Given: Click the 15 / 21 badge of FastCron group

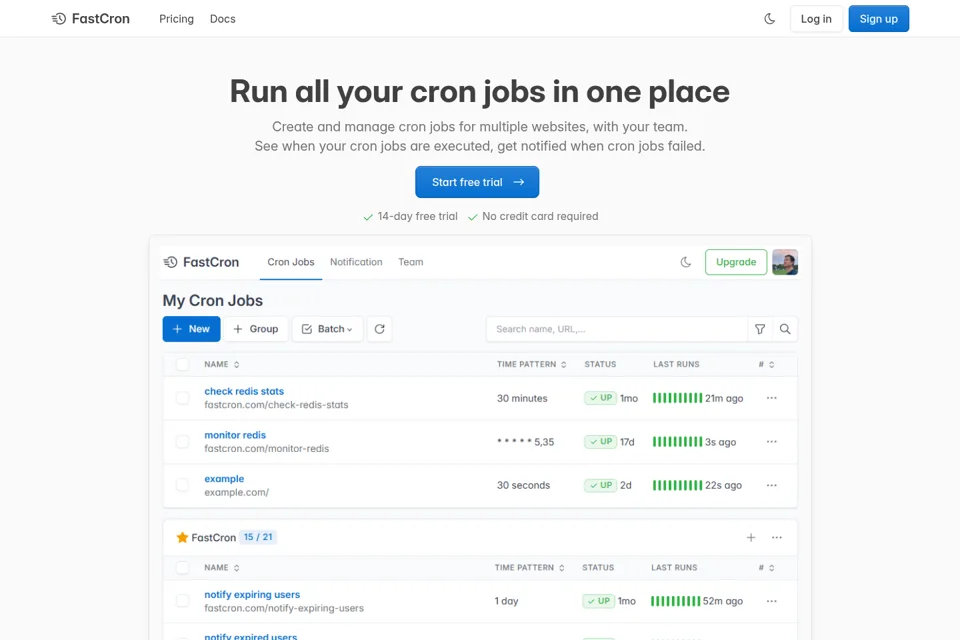Looking at the screenshot, I should 258,537.
